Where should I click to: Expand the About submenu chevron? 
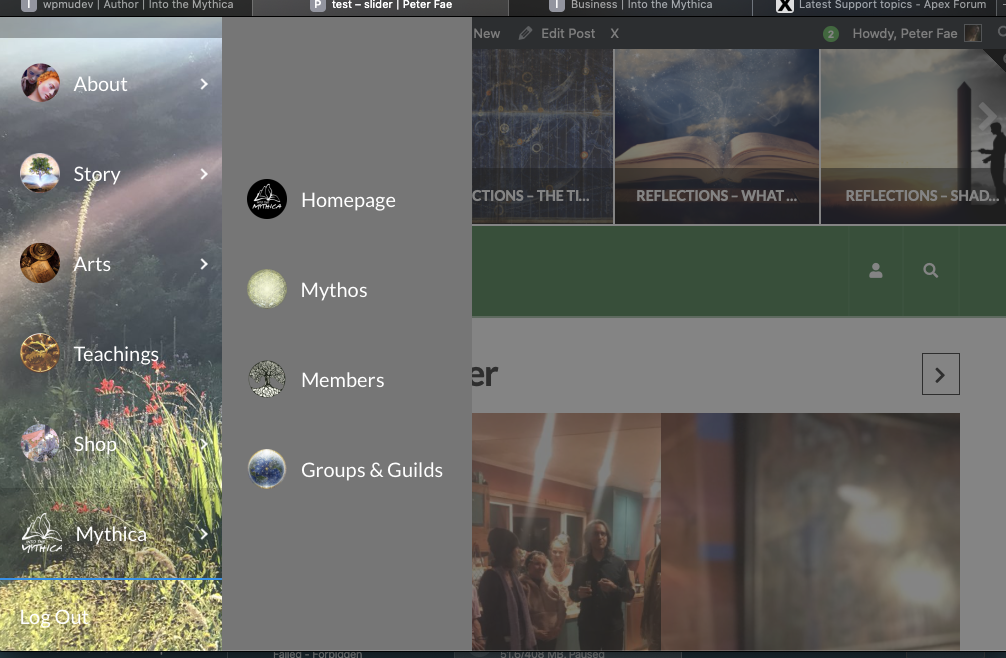(204, 84)
